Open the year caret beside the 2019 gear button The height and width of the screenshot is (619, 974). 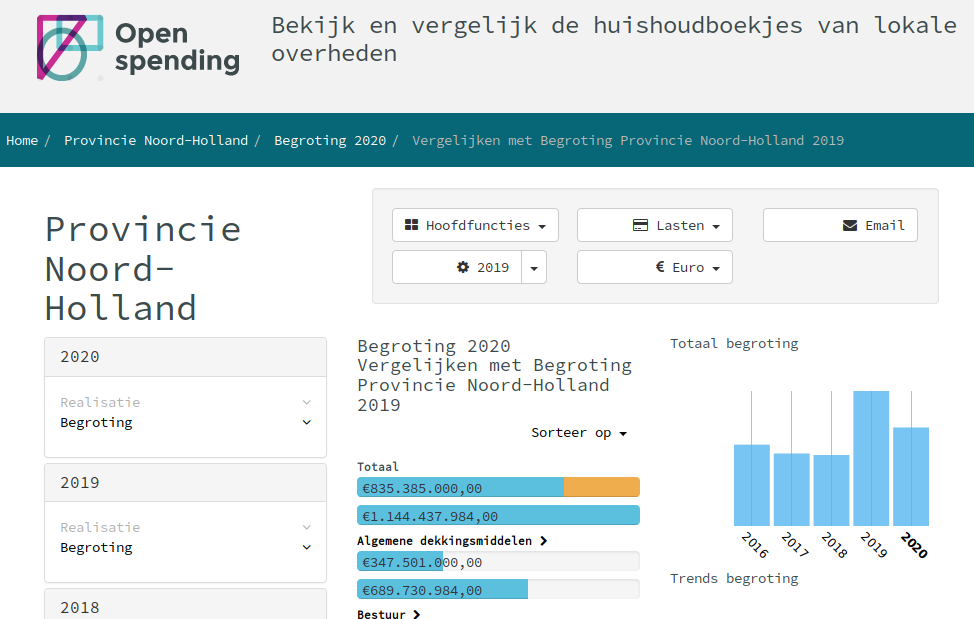[534, 267]
